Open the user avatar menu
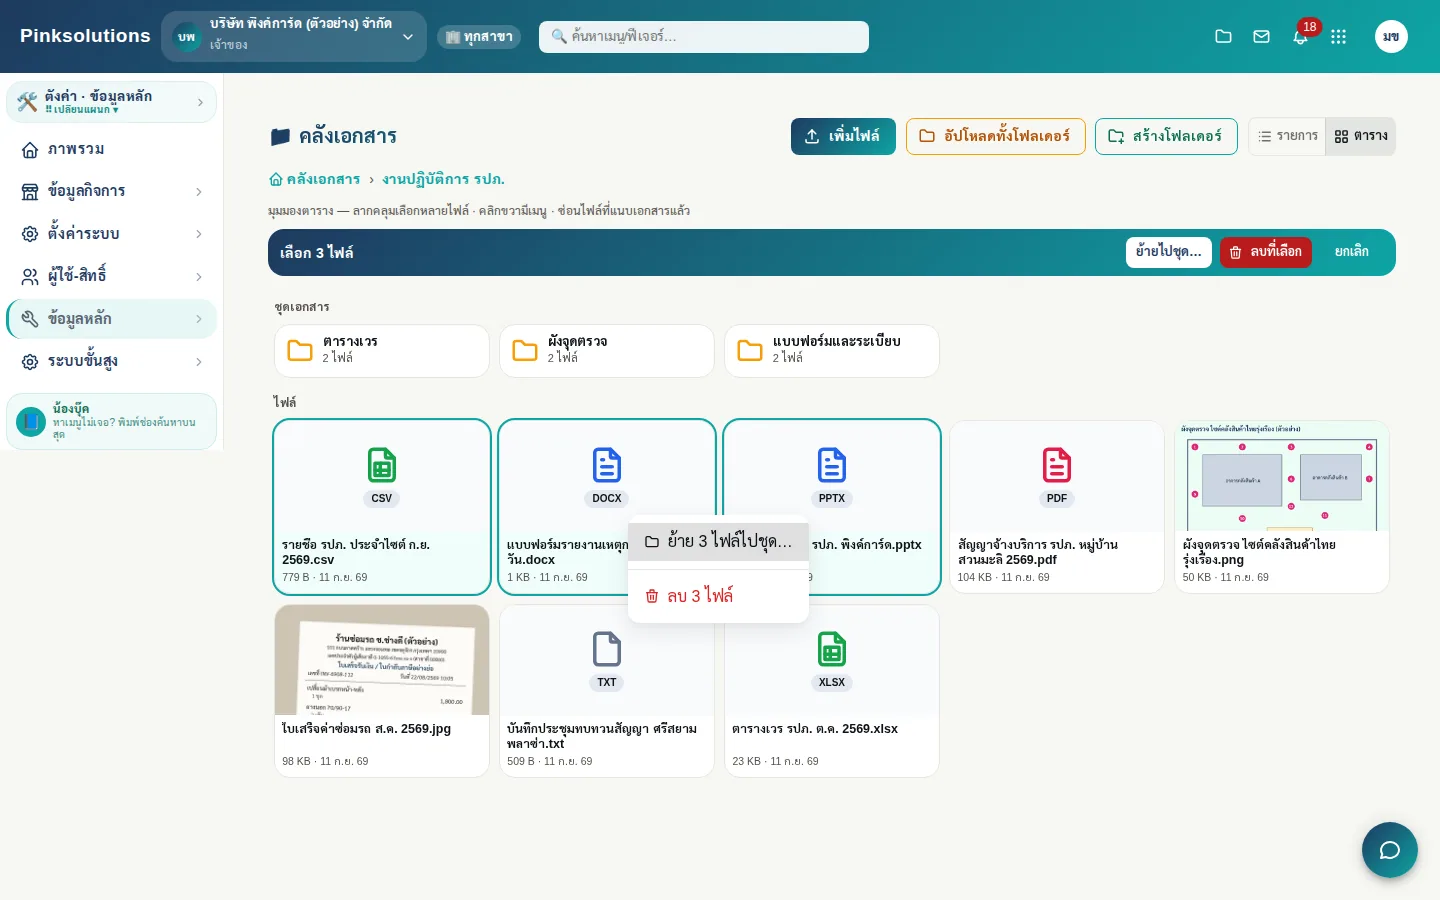Viewport: 1440px width, 900px height. coord(1391,37)
